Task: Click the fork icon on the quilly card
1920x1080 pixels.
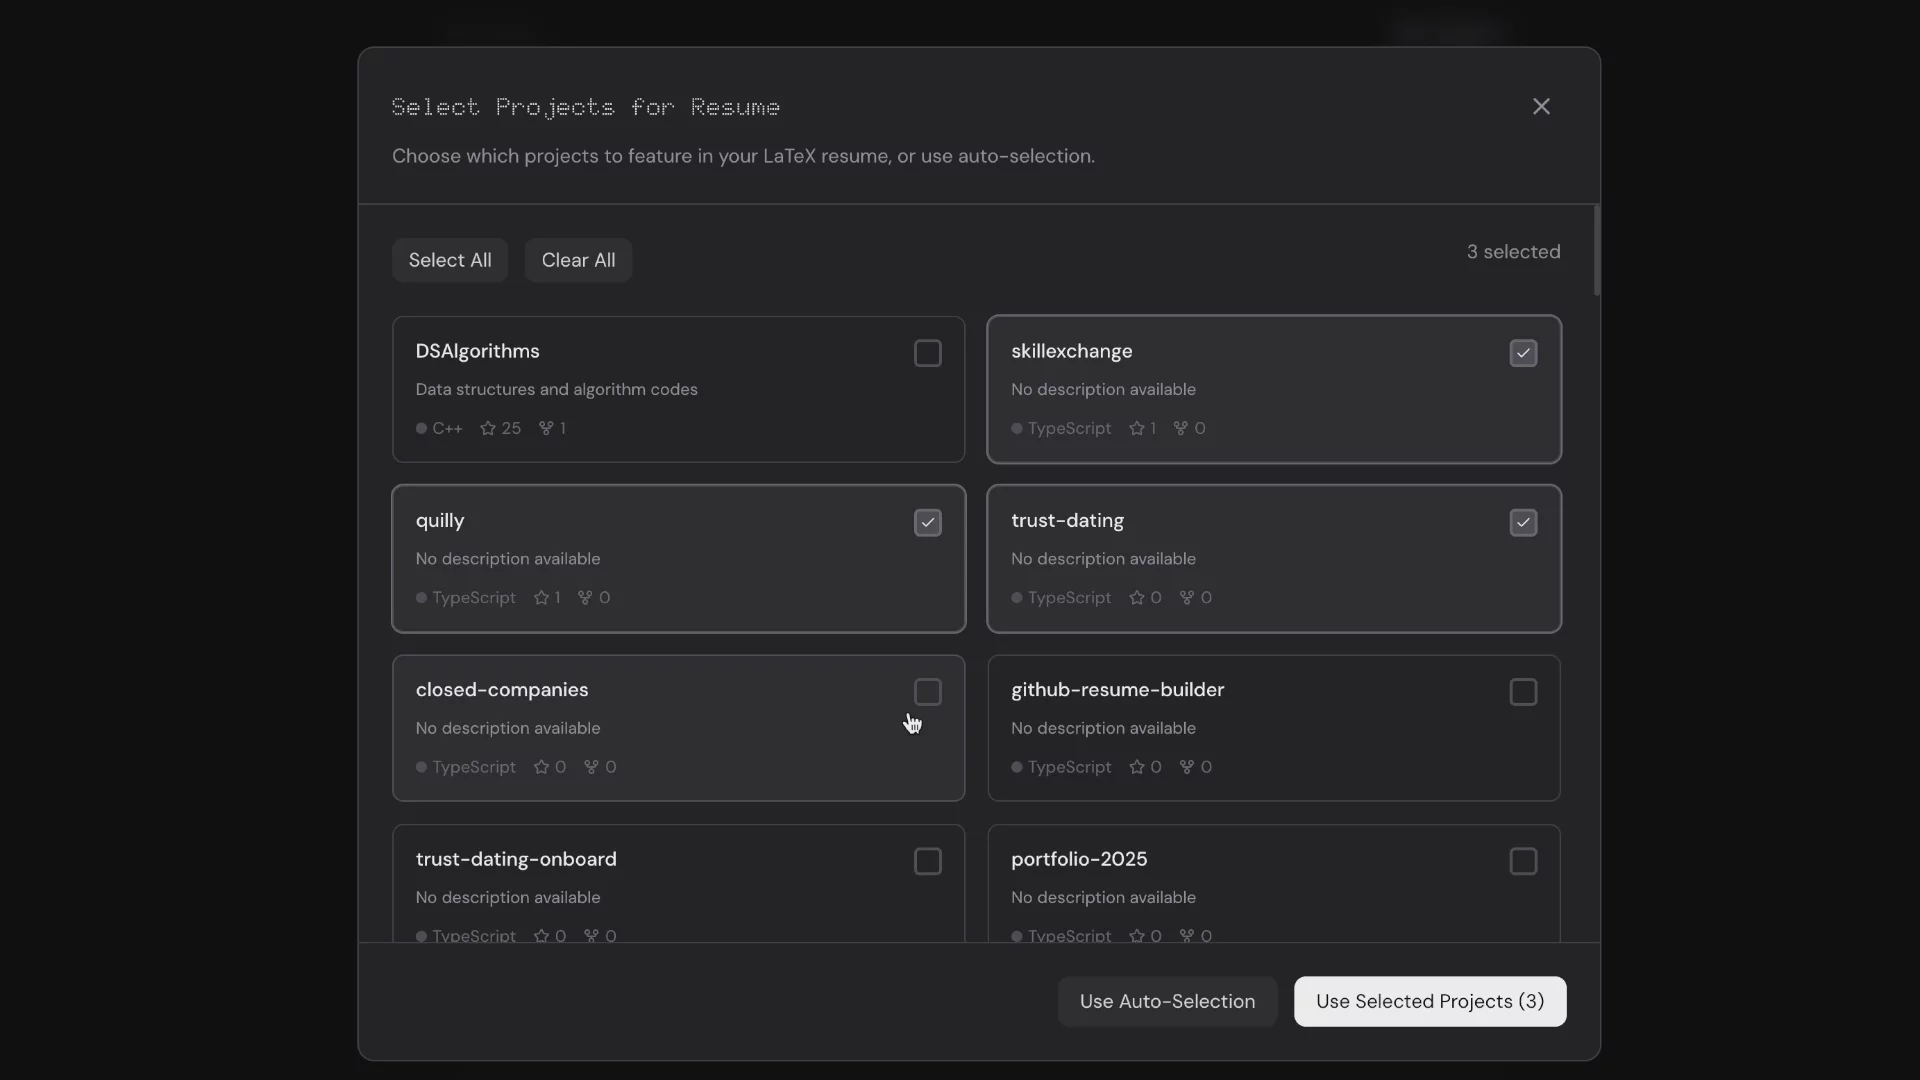Action: tap(587, 597)
